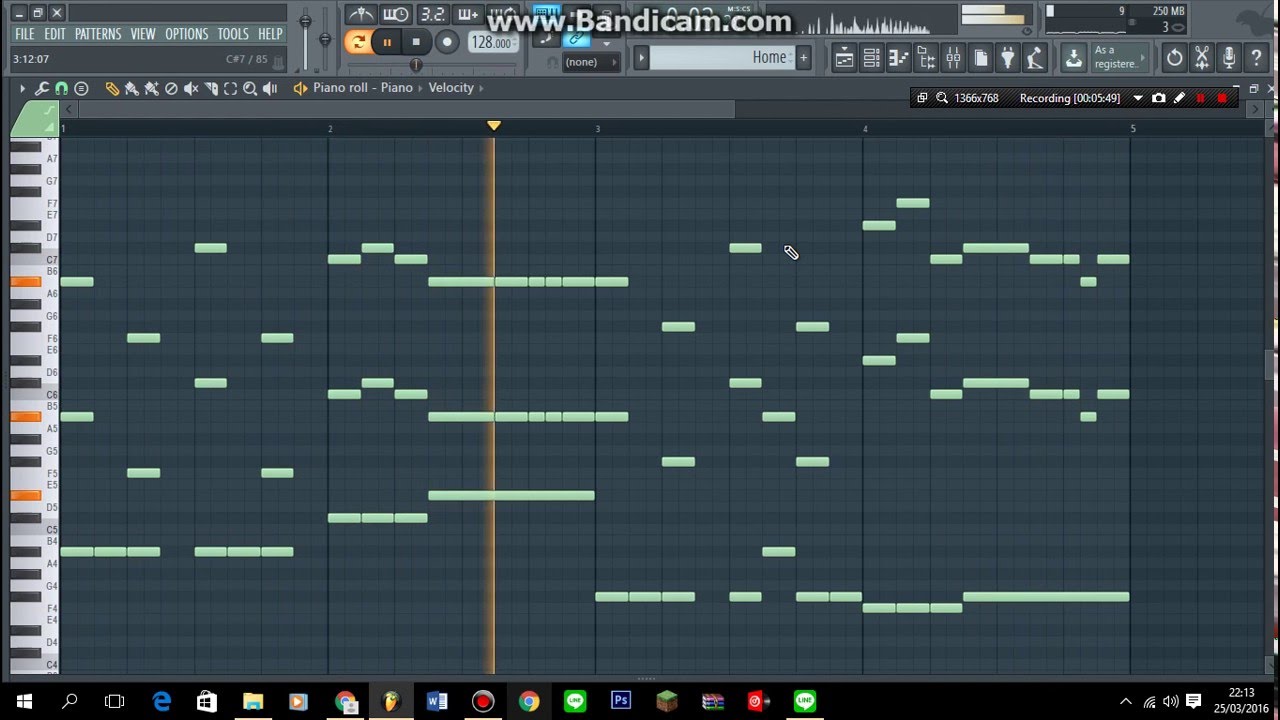This screenshot has width=1280, height=720.
Task: Stop playback with the stop button
Action: click(x=416, y=42)
